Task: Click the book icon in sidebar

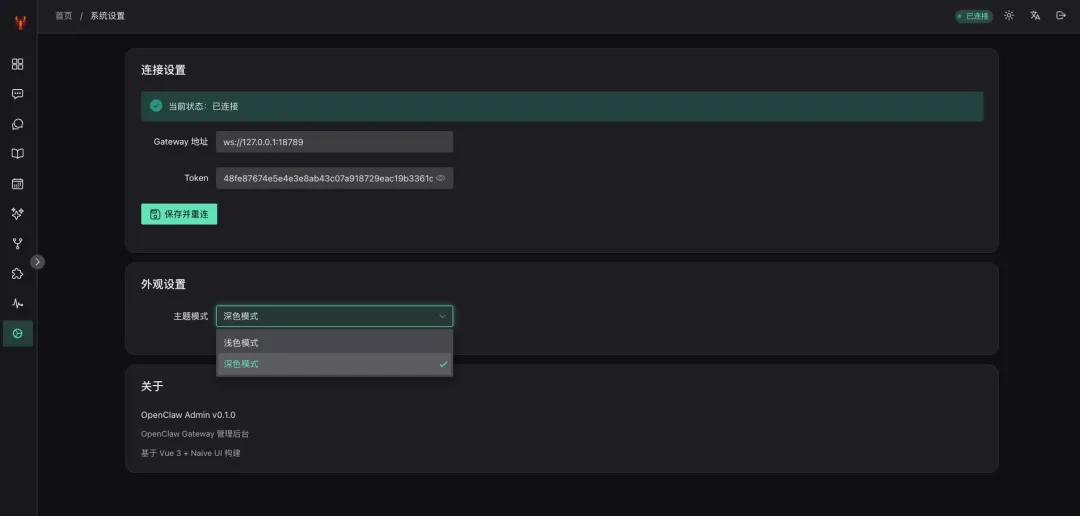Action: tap(17, 154)
